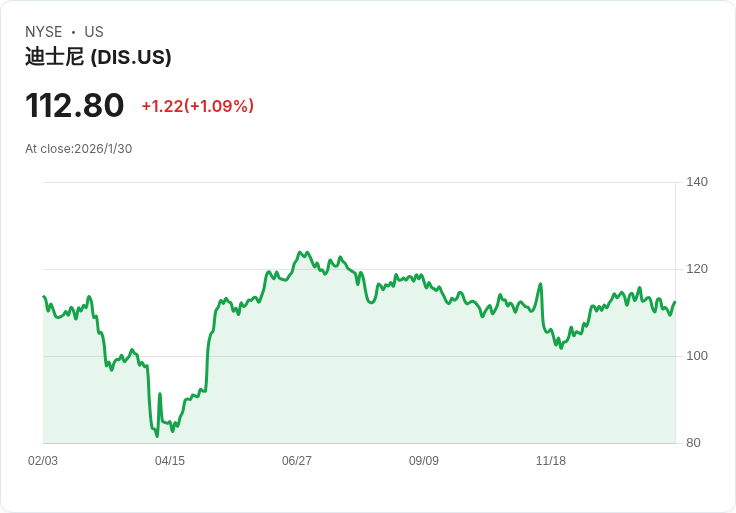Select the 140 y-axis label
Screen dimensions: 736x513
pyautogui.click(x=697, y=182)
